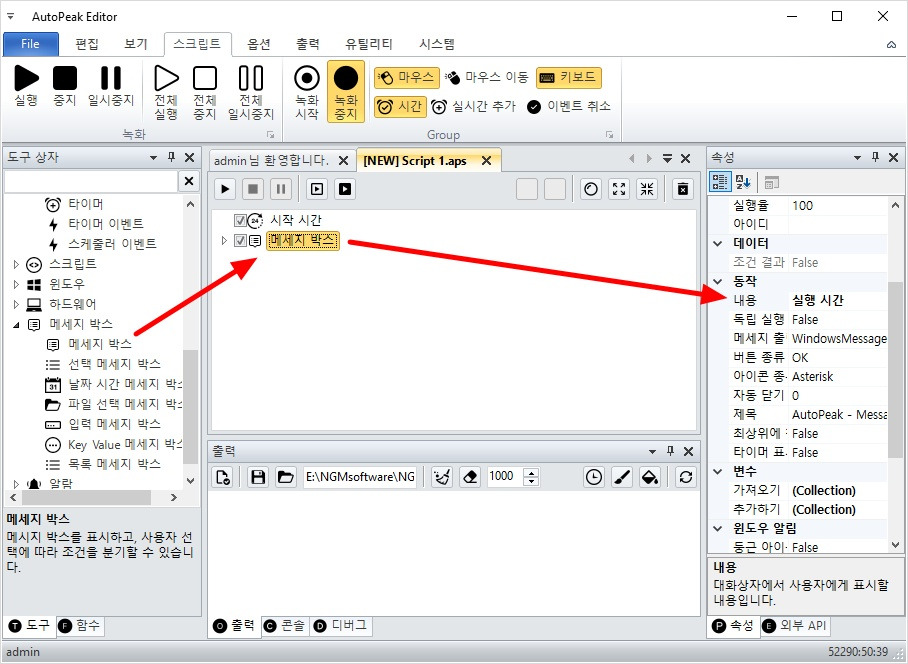
Task: Click 전체 실행 run-all icon
Action: (x=166, y=93)
